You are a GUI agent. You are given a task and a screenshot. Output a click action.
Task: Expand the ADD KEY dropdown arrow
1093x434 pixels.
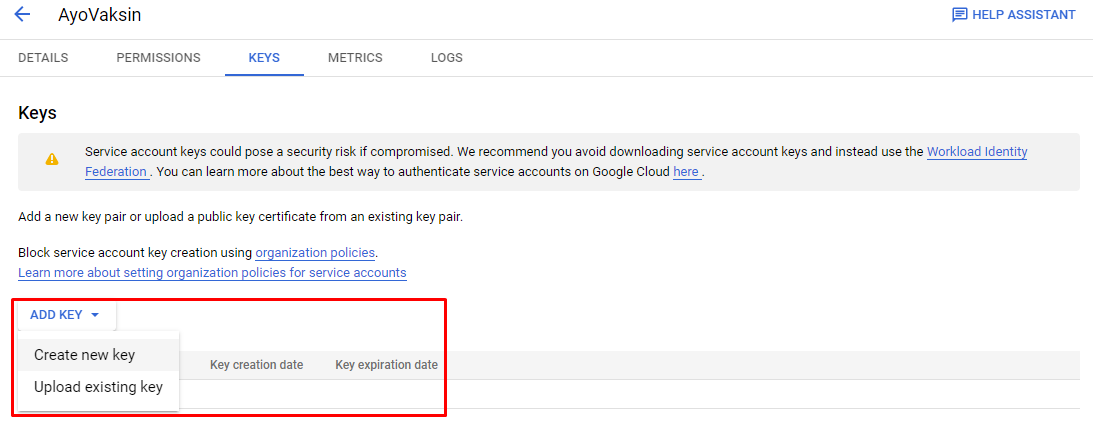pos(95,315)
